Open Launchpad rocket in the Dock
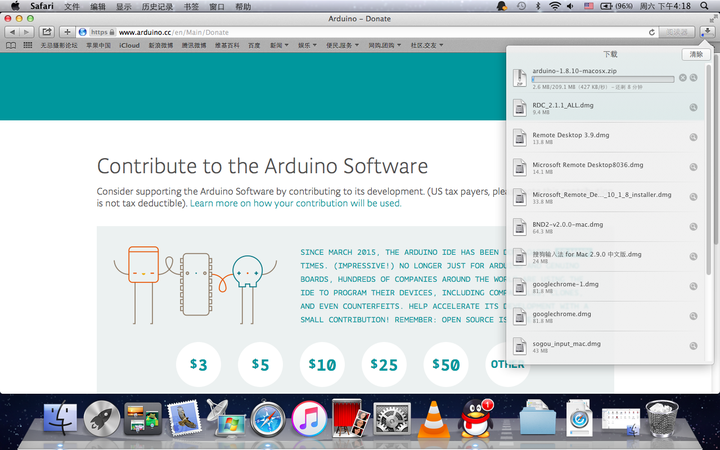This screenshot has height=450, width=720. pyautogui.click(x=101, y=419)
